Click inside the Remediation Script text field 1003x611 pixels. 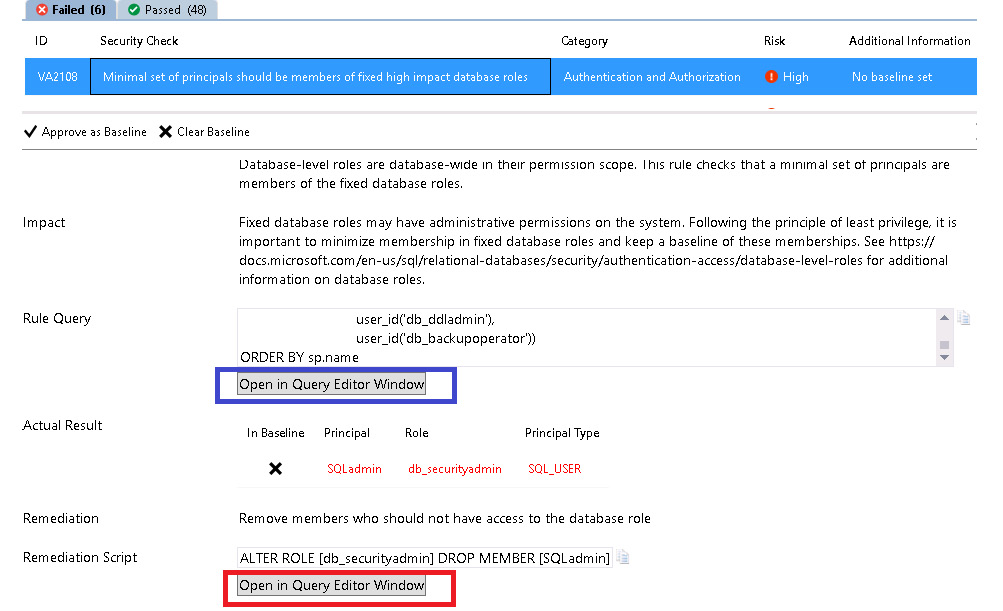(x=423, y=558)
